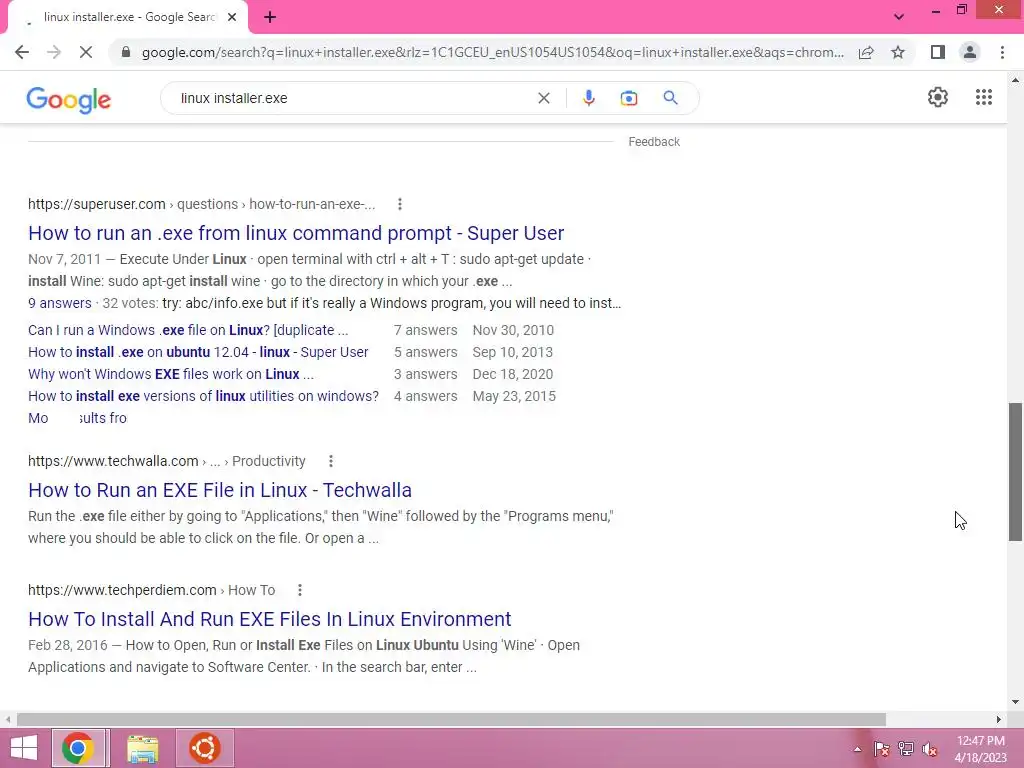The width and height of the screenshot is (1024, 768).
Task: Click the magnifier search button
Action: [670, 98]
